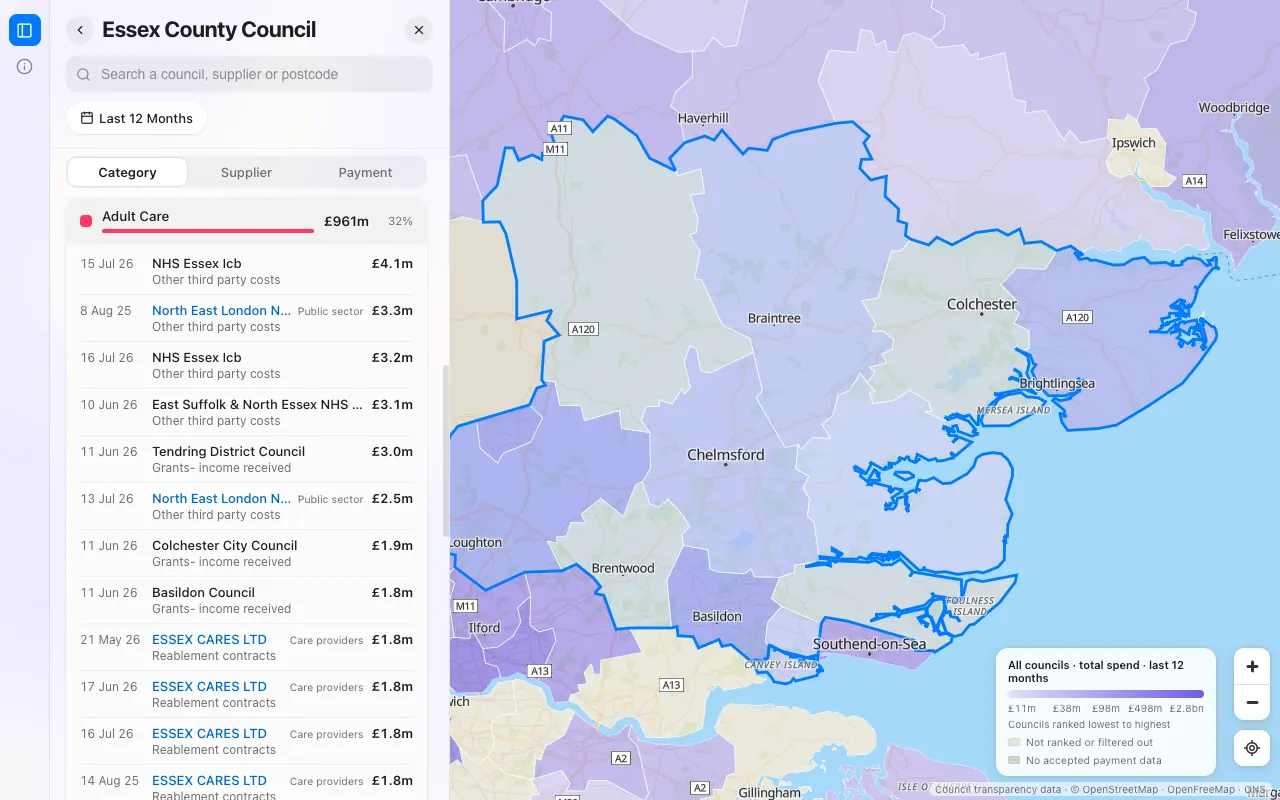
Task: Select the NHS Essex Icb £4.1m row
Action: pyautogui.click(x=247, y=271)
